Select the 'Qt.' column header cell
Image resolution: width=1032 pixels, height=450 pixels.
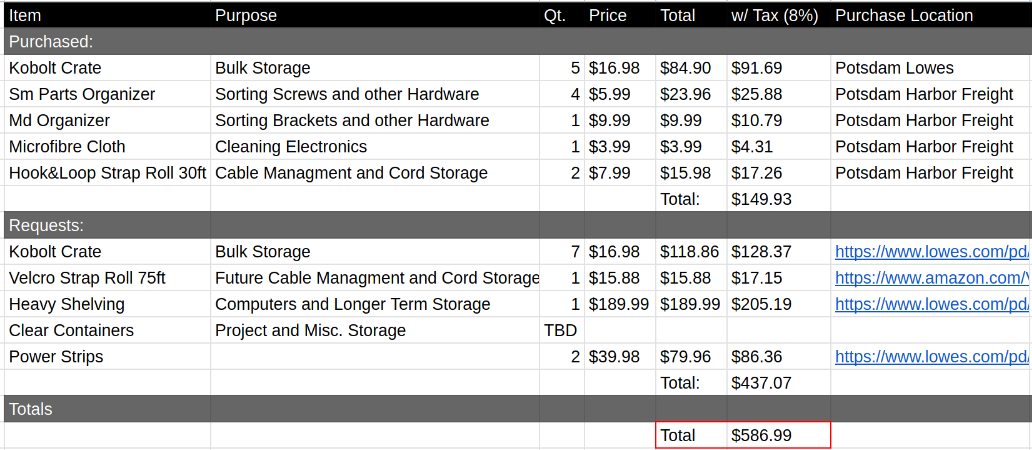[x=562, y=15]
